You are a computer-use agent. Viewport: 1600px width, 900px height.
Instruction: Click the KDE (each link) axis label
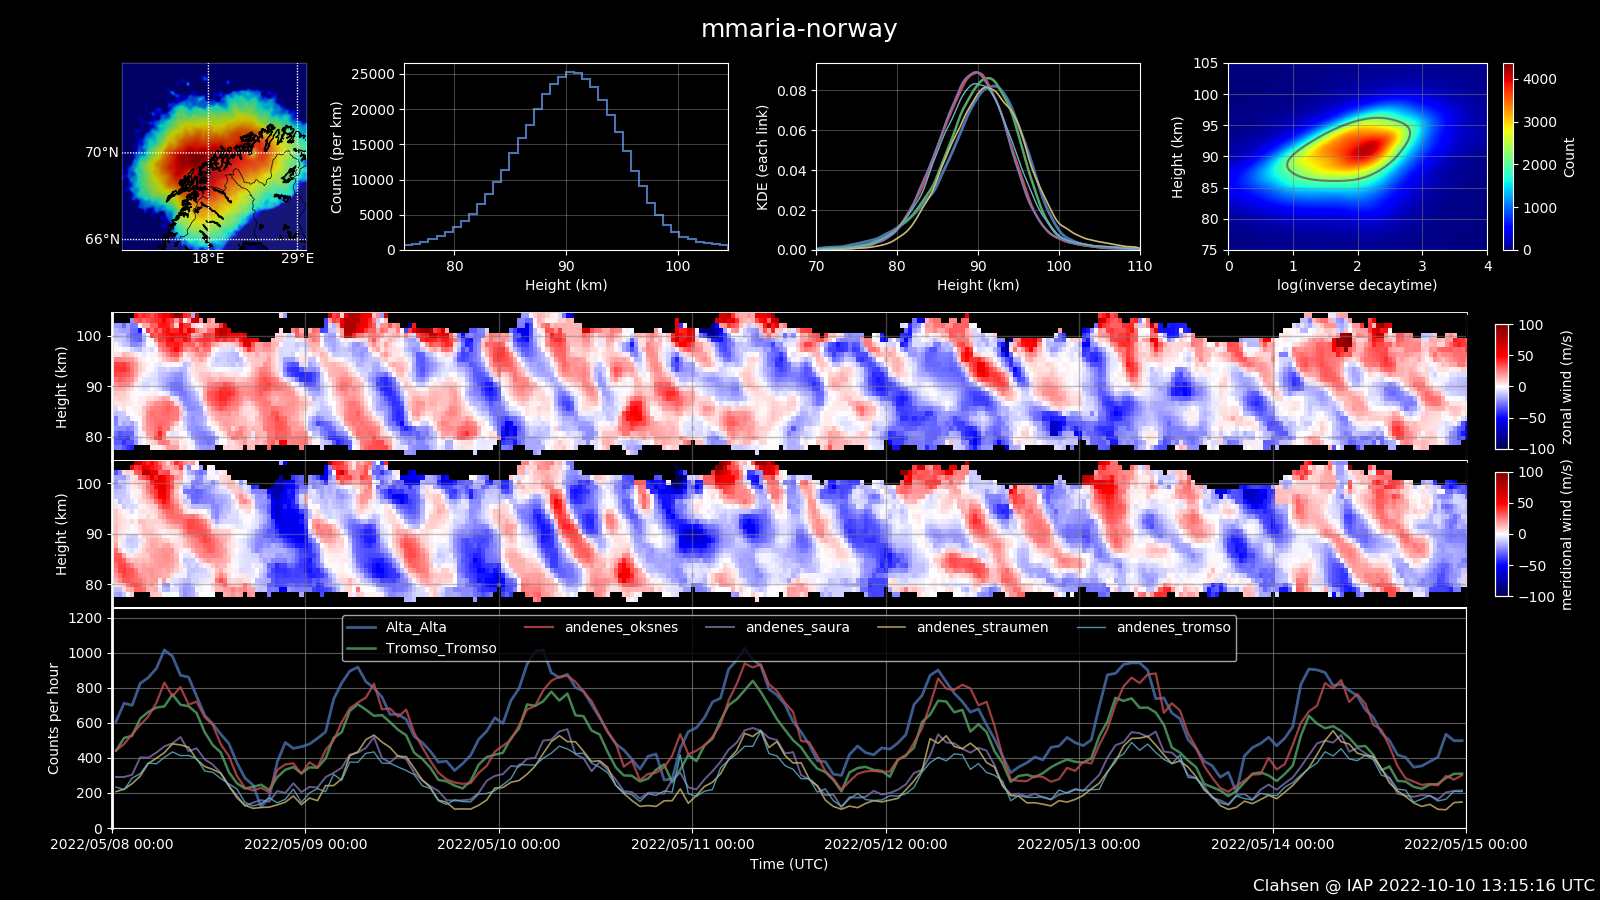(763, 157)
